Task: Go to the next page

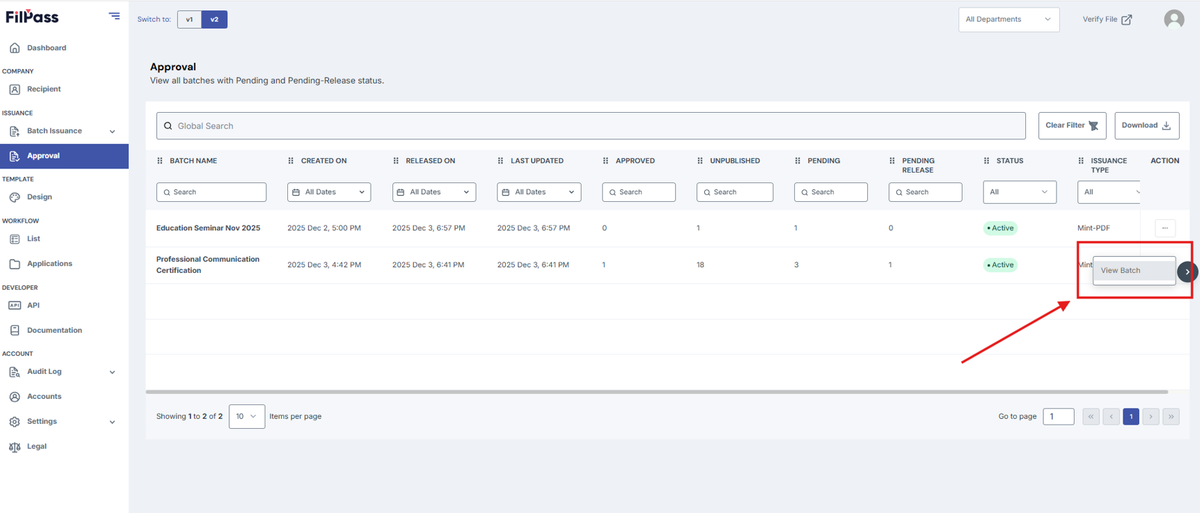Action: pos(1151,416)
